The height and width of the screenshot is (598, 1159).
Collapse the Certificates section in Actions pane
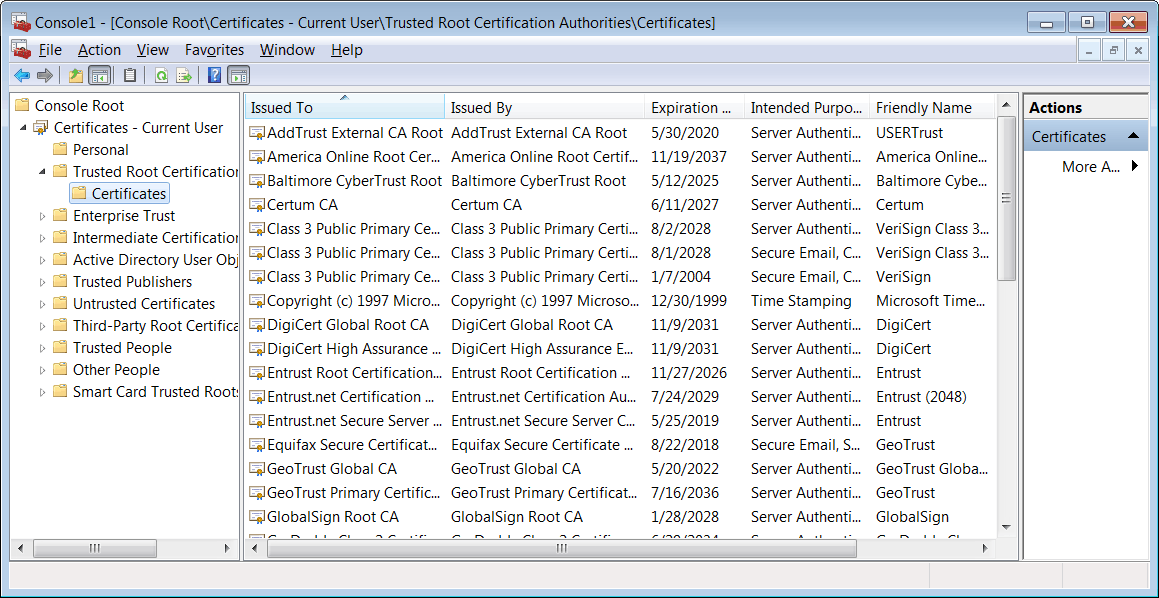(1132, 137)
